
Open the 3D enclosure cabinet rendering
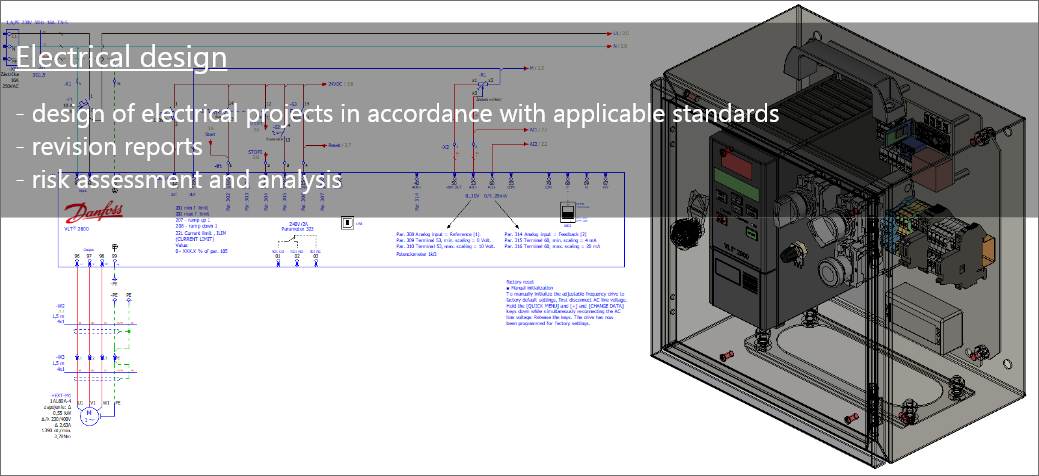click(x=840, y=239)
